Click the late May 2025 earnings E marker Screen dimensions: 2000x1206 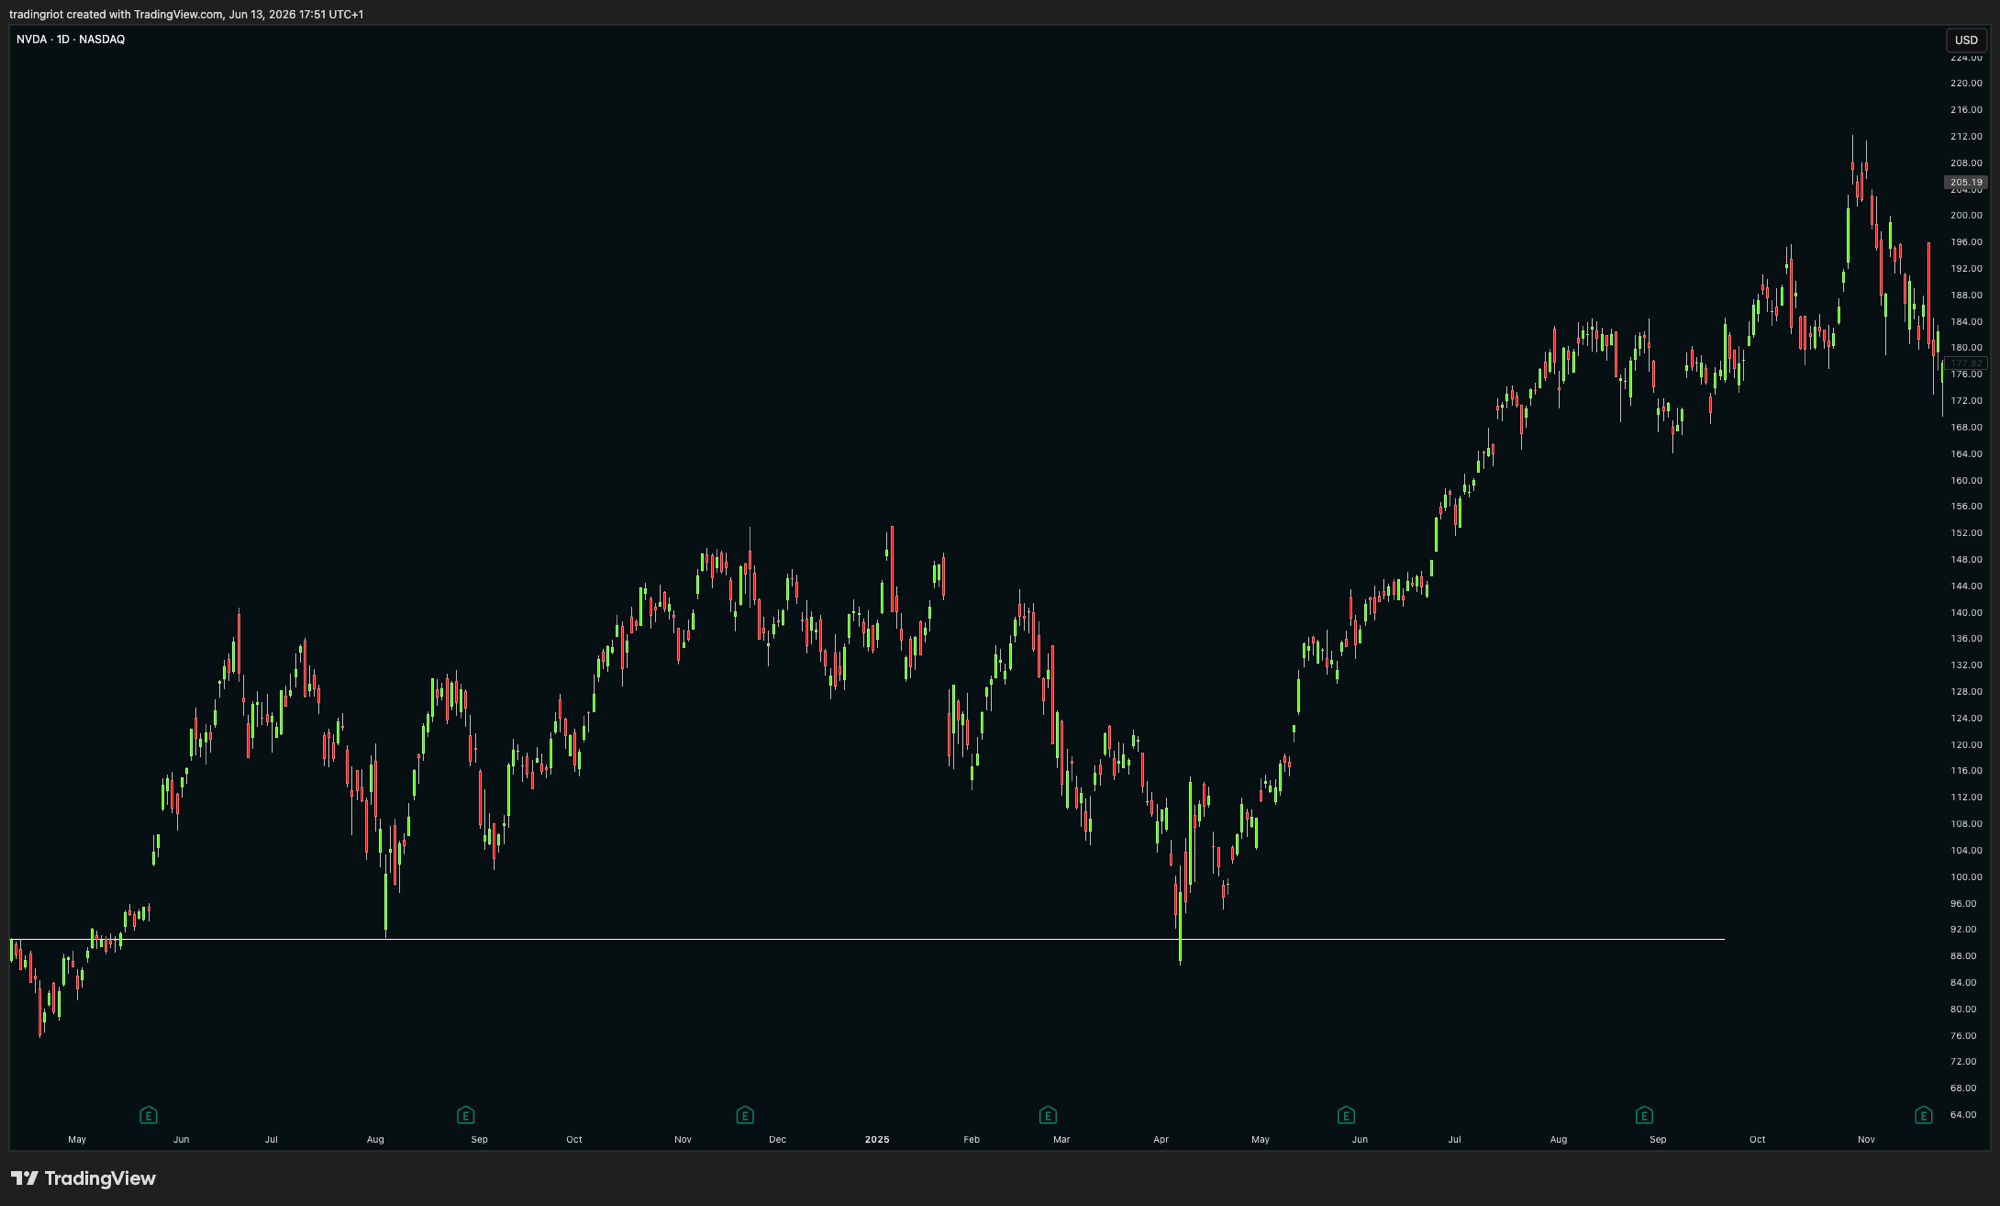click(1345, 1115)
